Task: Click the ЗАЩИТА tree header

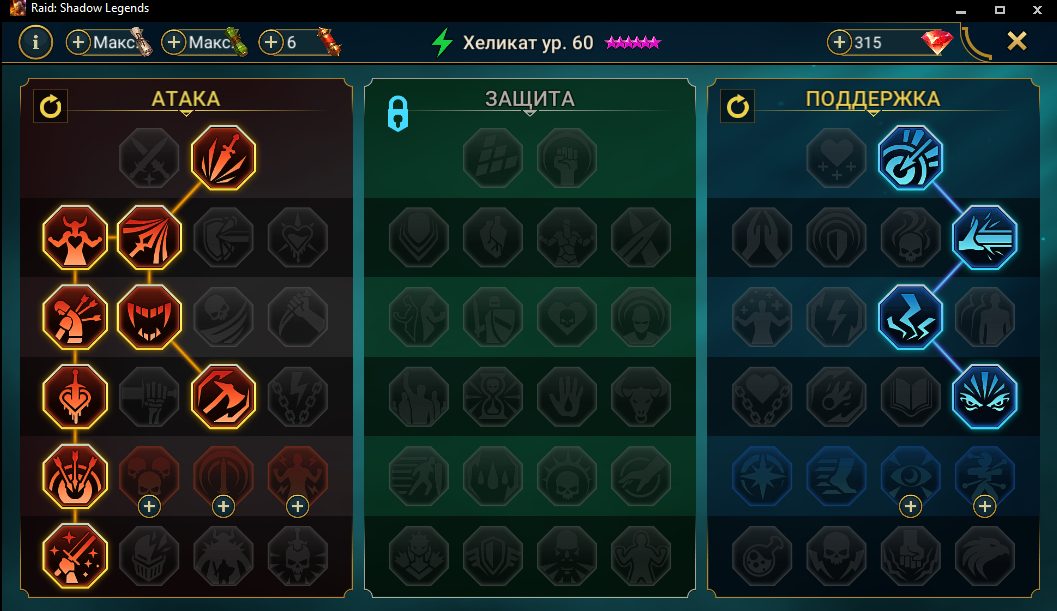Action: click(x=530, y=99)
